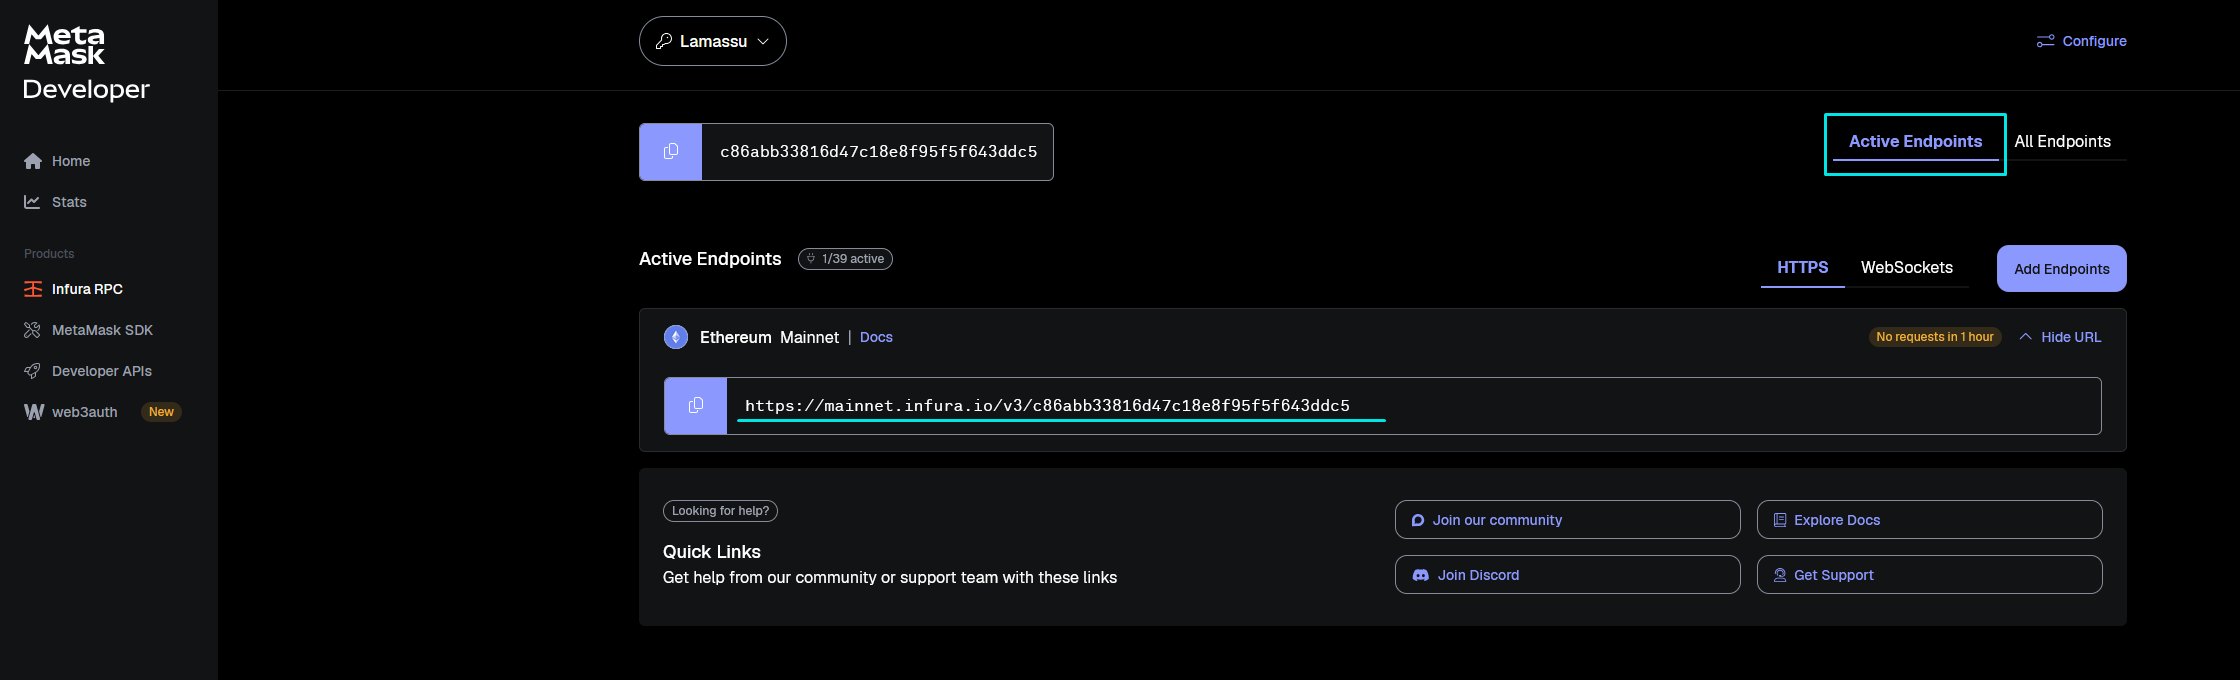Click the Developer APIs rocket icon

(x=33, y=371)
